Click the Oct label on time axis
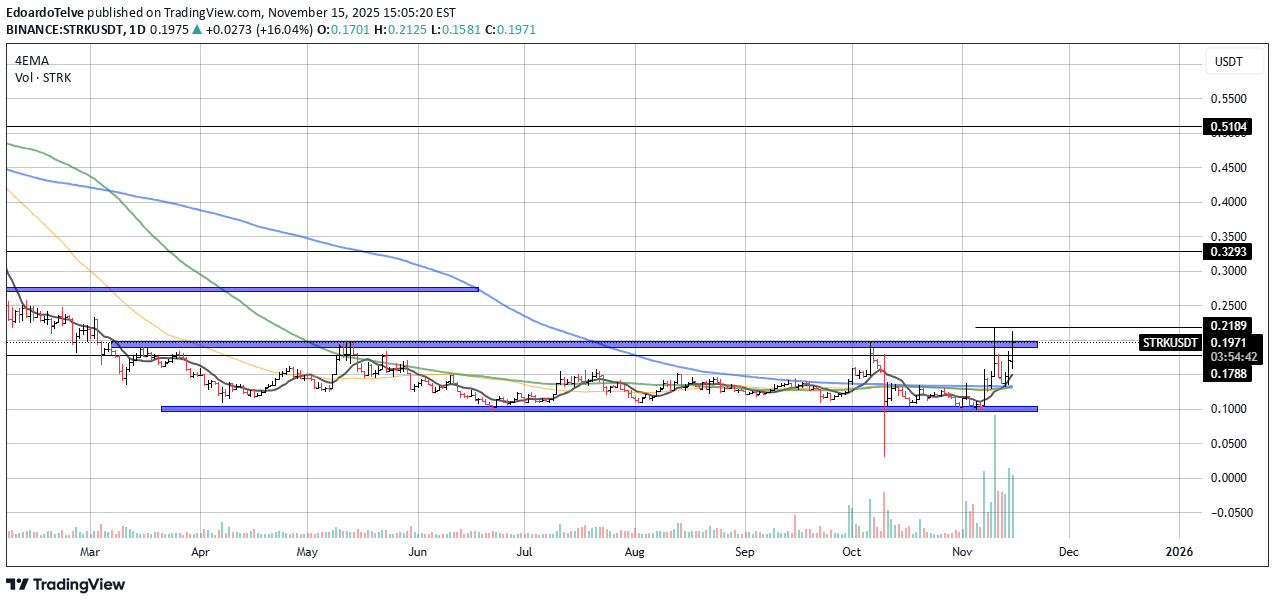The image size is (1275, 603). 852,551
